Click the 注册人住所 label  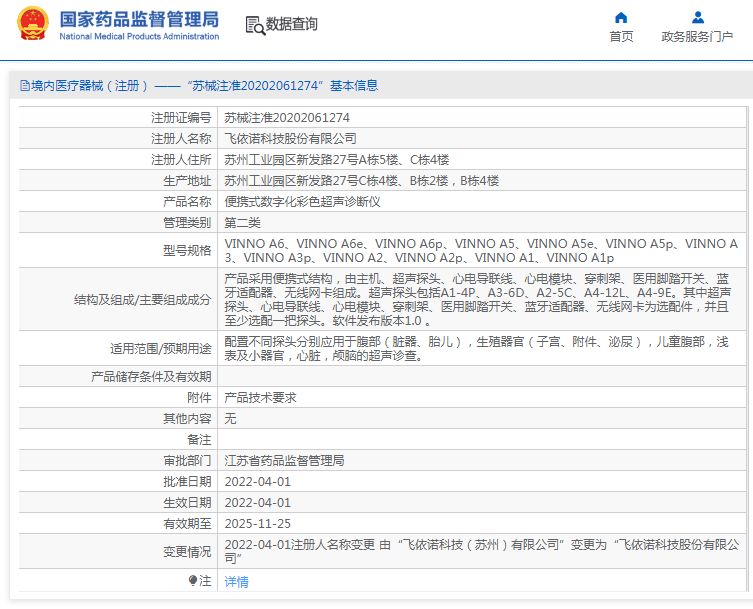(181, 160)
